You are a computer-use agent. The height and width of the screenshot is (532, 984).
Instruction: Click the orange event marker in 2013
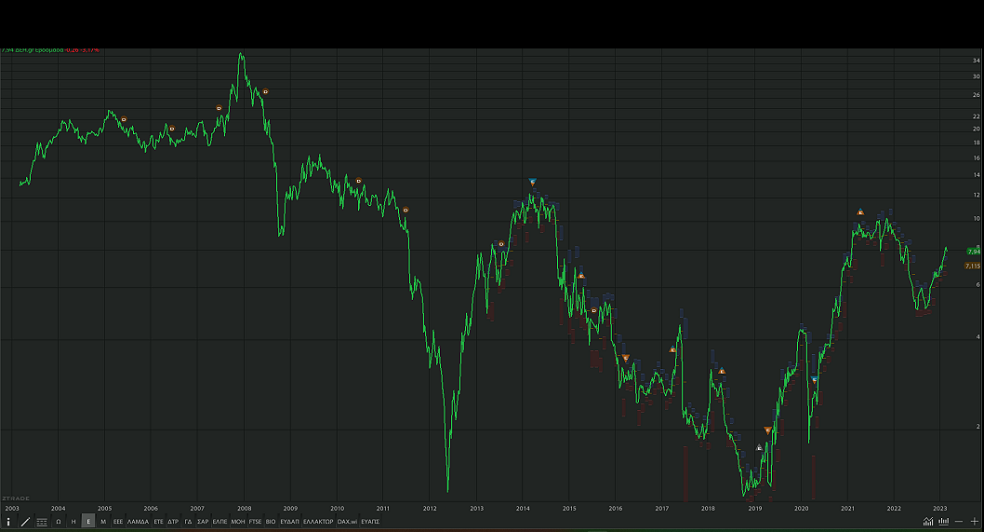501,244
